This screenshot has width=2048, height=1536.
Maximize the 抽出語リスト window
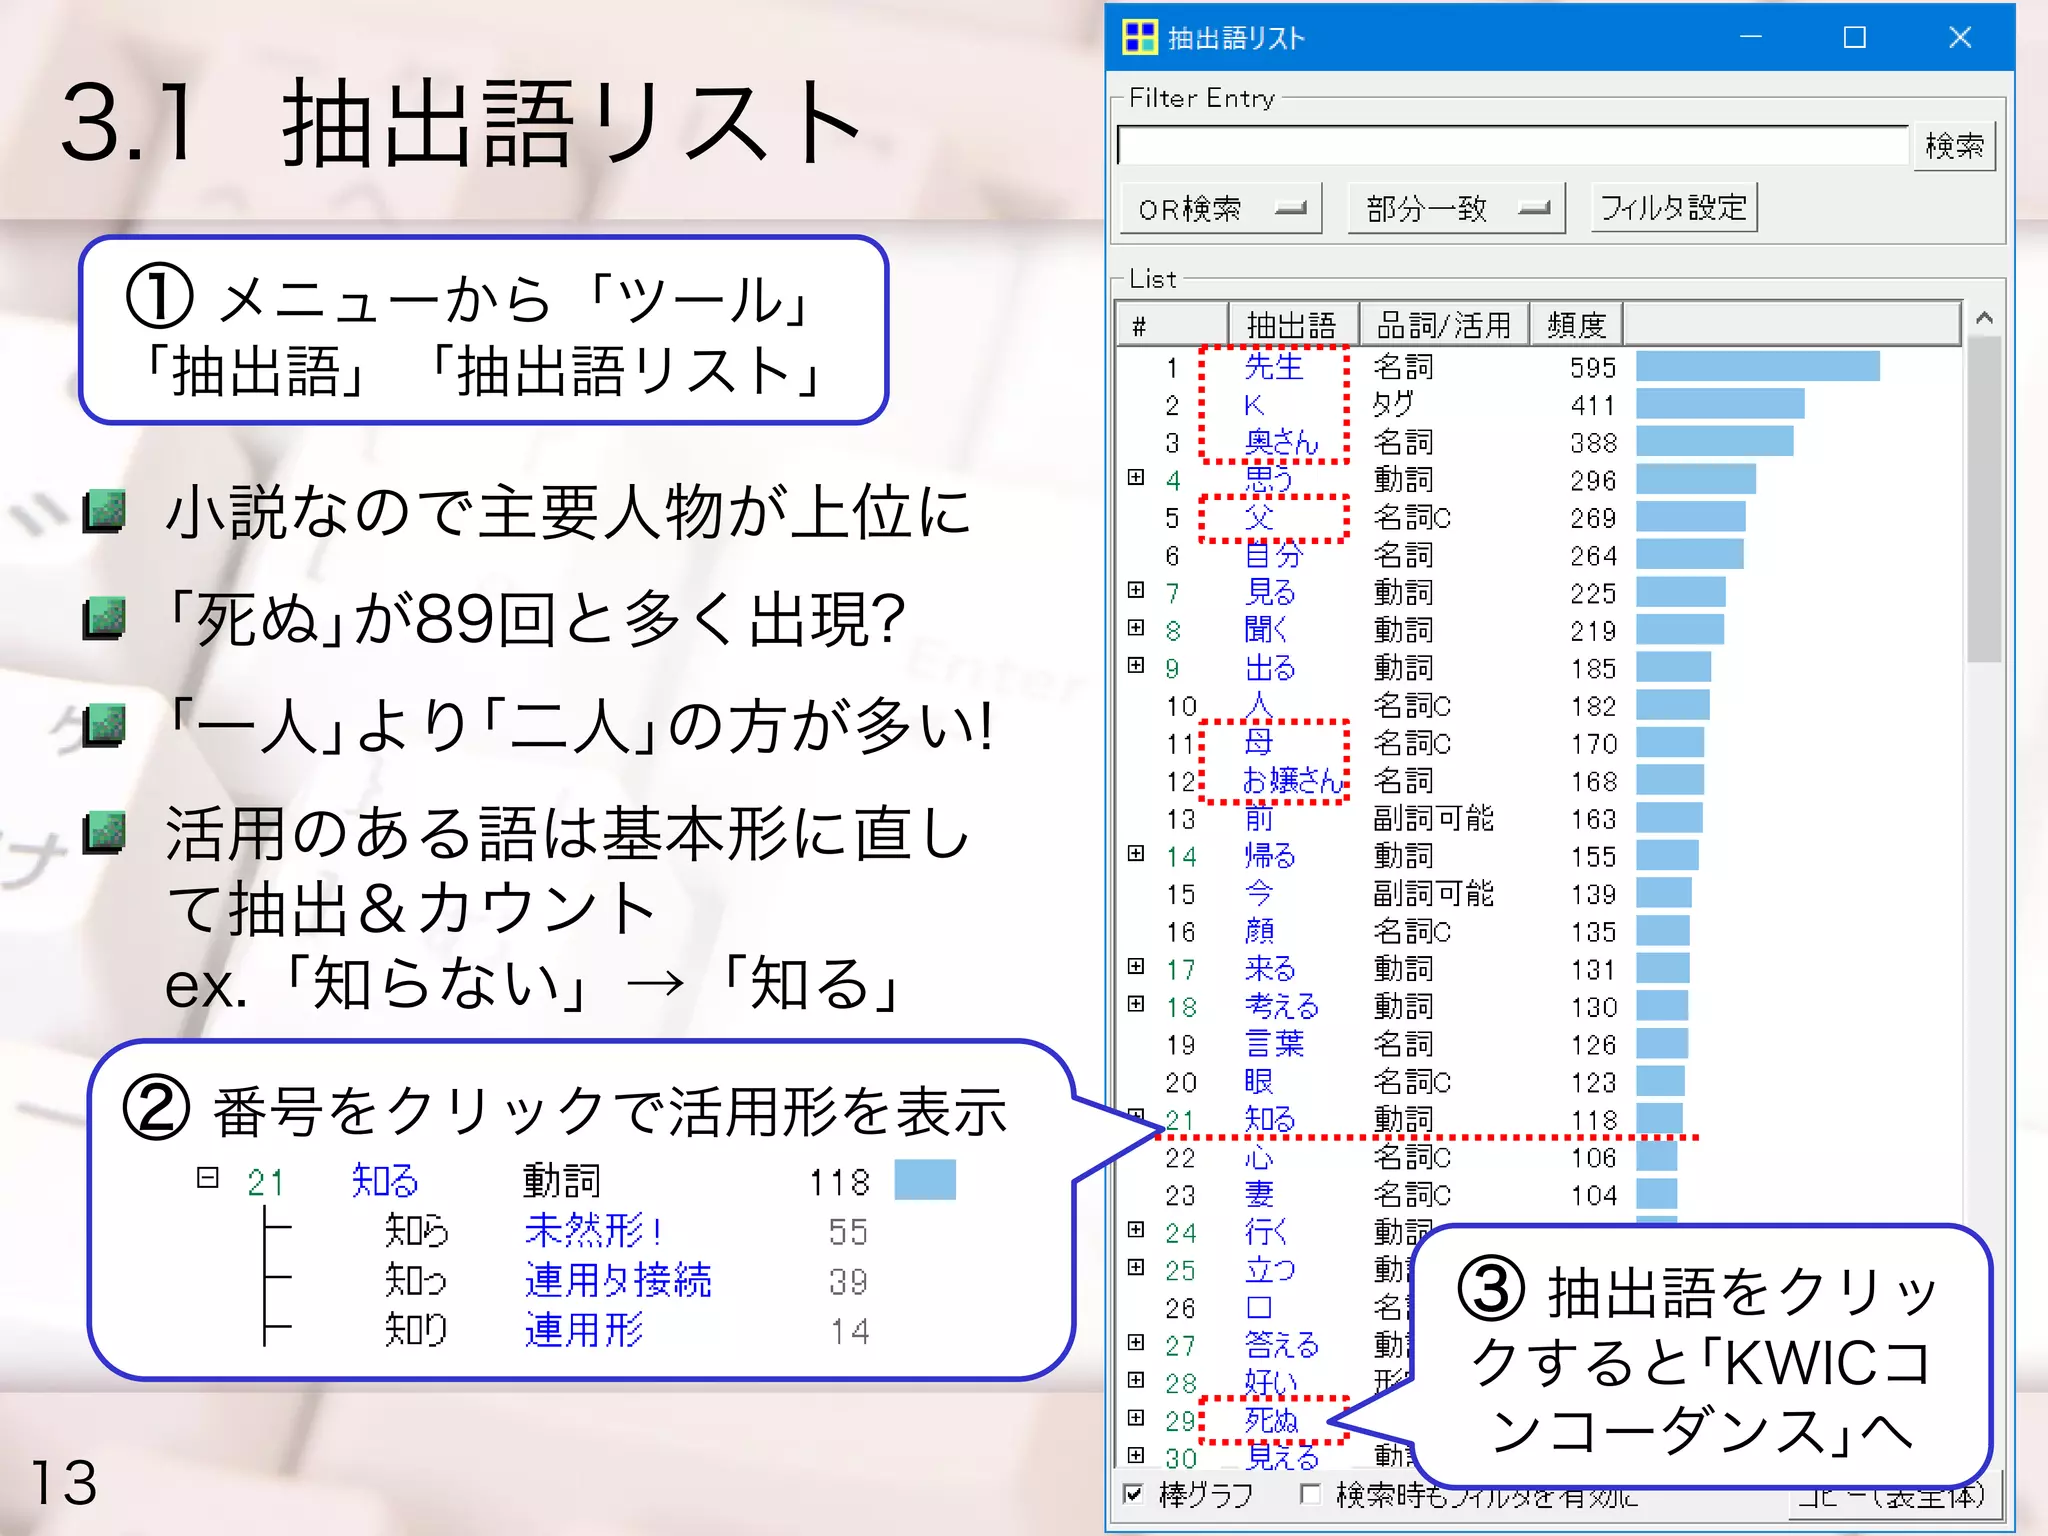[x=1855, y=37]
